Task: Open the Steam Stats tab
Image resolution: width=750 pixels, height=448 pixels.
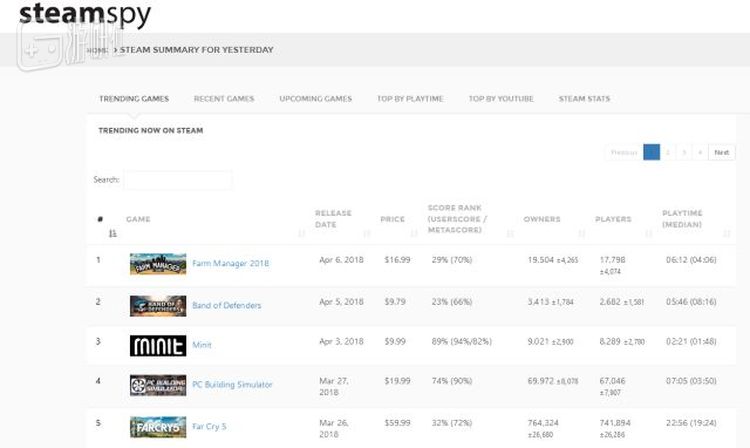Action: pos(584,99)
